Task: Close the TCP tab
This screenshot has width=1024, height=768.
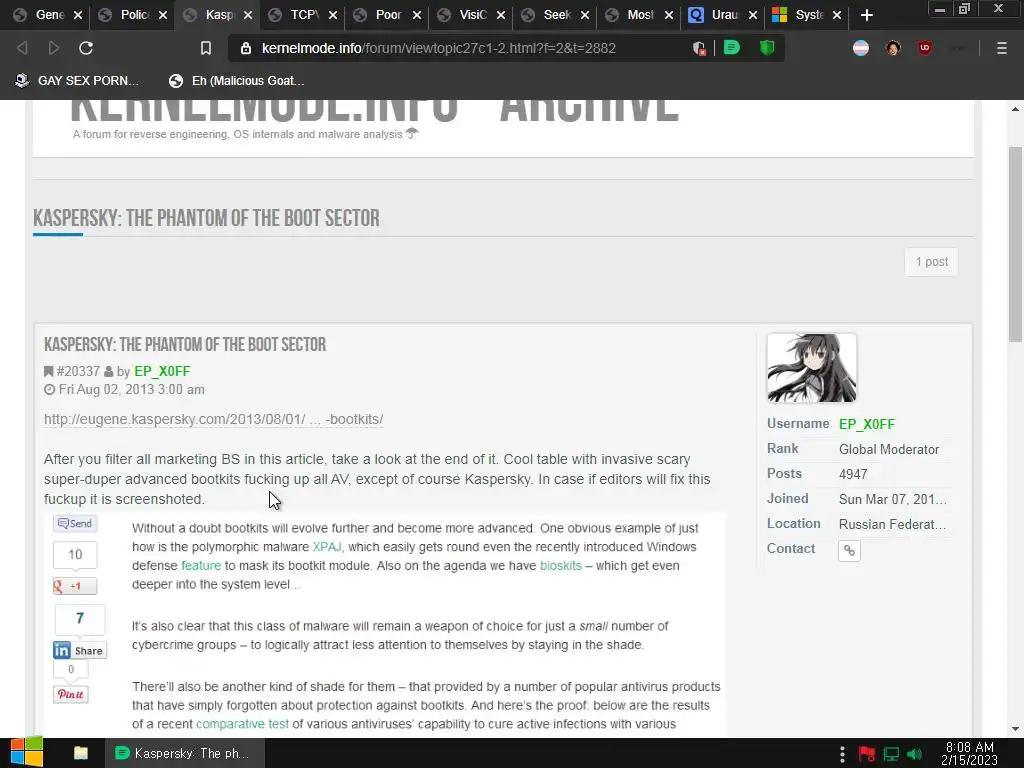Action: coord(332,15)
